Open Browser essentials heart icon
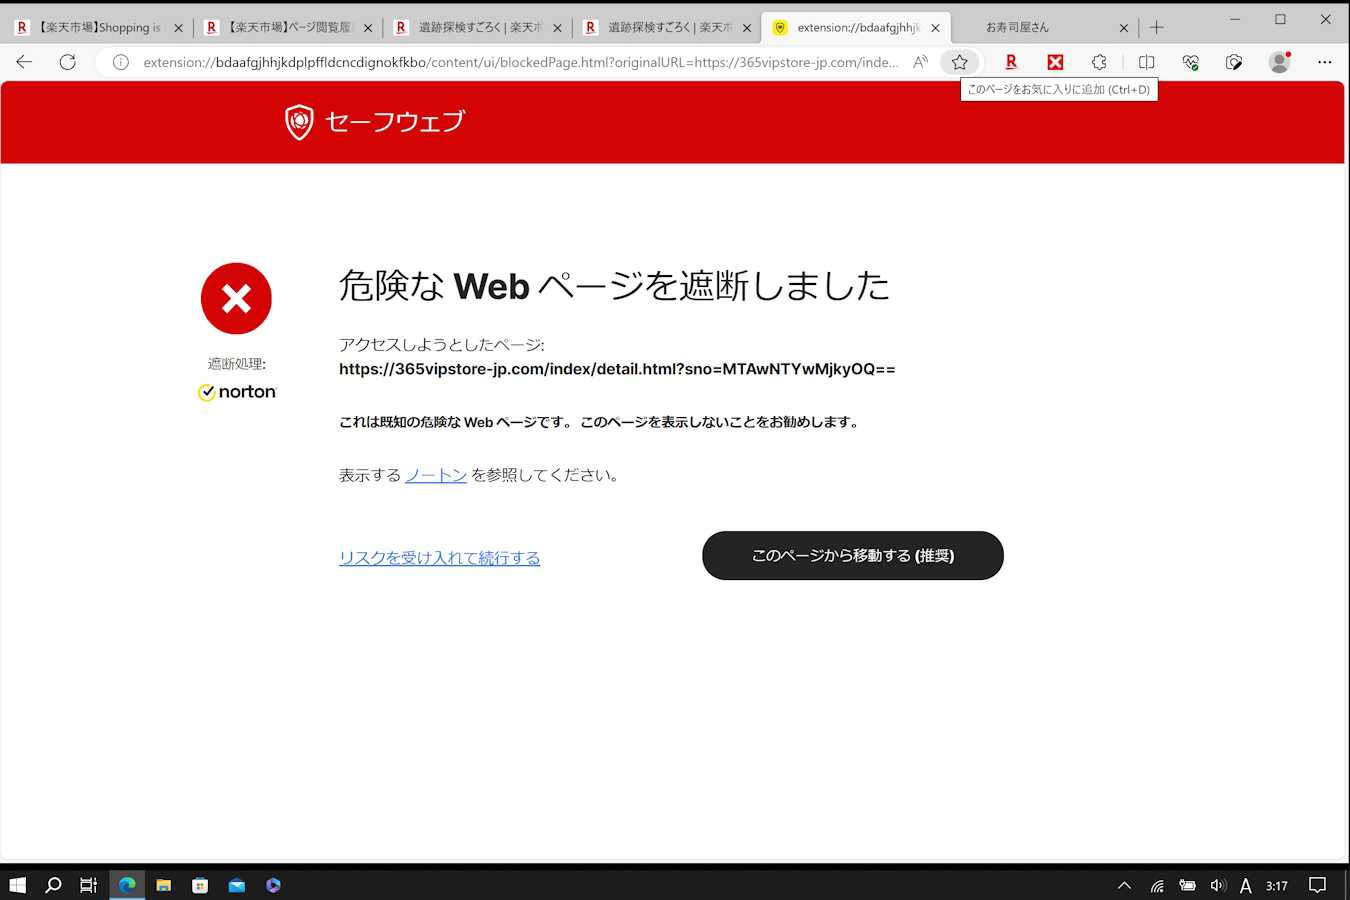The width and height of the screenshot is (1350, 900). point(1190,62)
